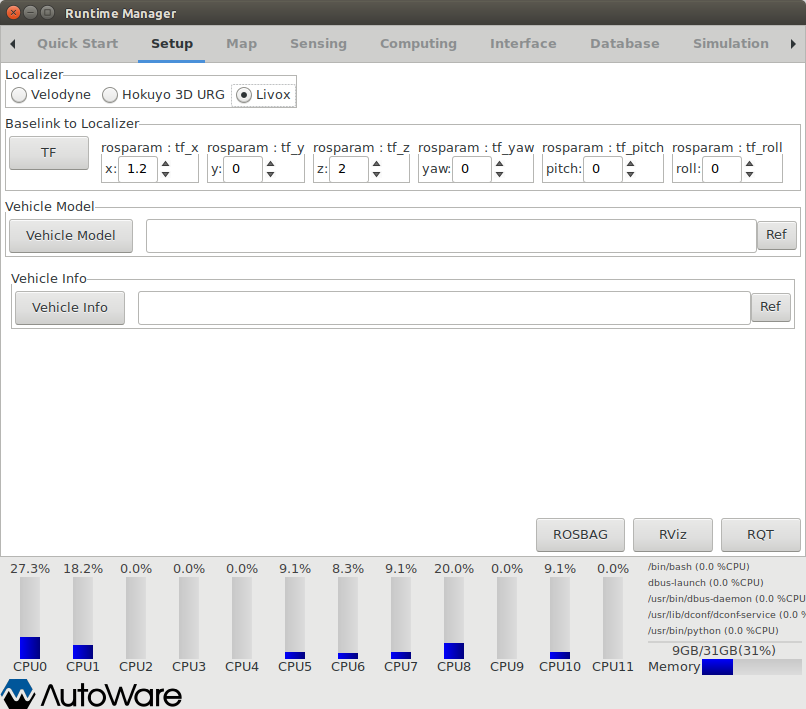
Task: Decrease the roll value
Action: [749, 174]
